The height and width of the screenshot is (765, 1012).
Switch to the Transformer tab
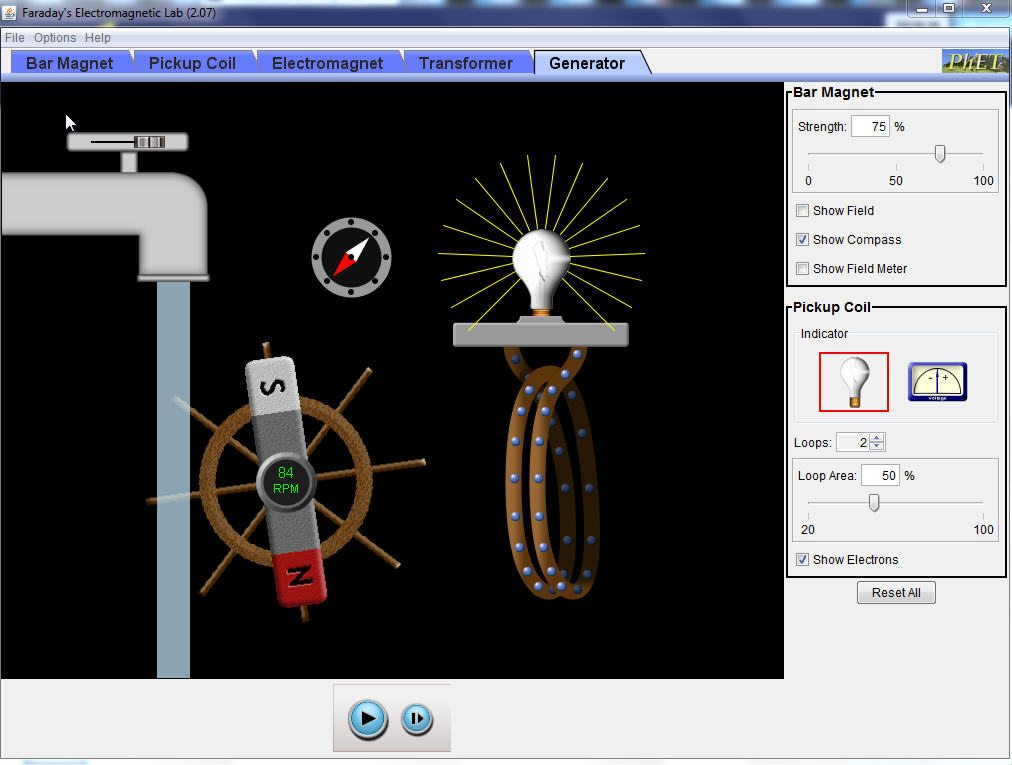coord(465,63)
